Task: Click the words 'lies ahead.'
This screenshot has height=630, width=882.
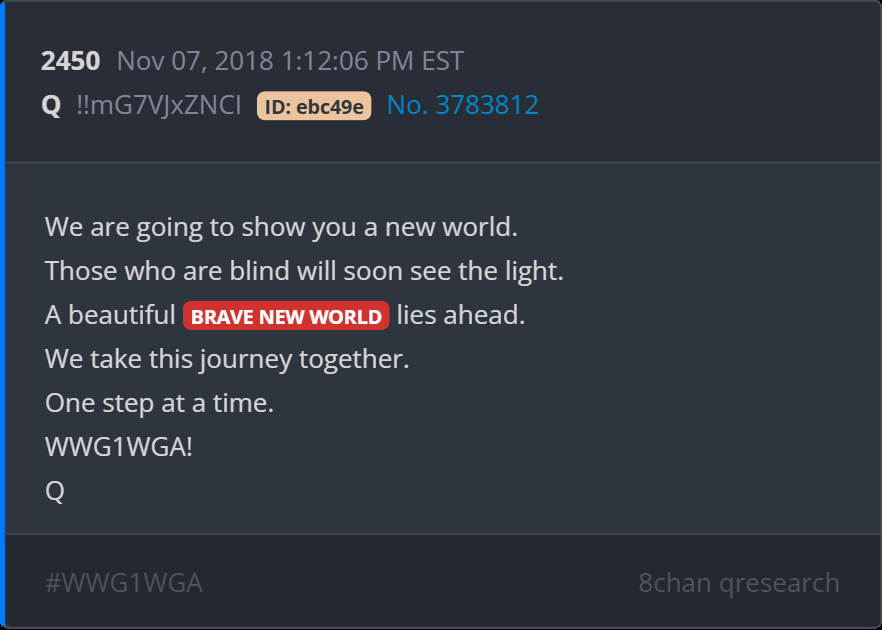Action: (x=461, y=315)
